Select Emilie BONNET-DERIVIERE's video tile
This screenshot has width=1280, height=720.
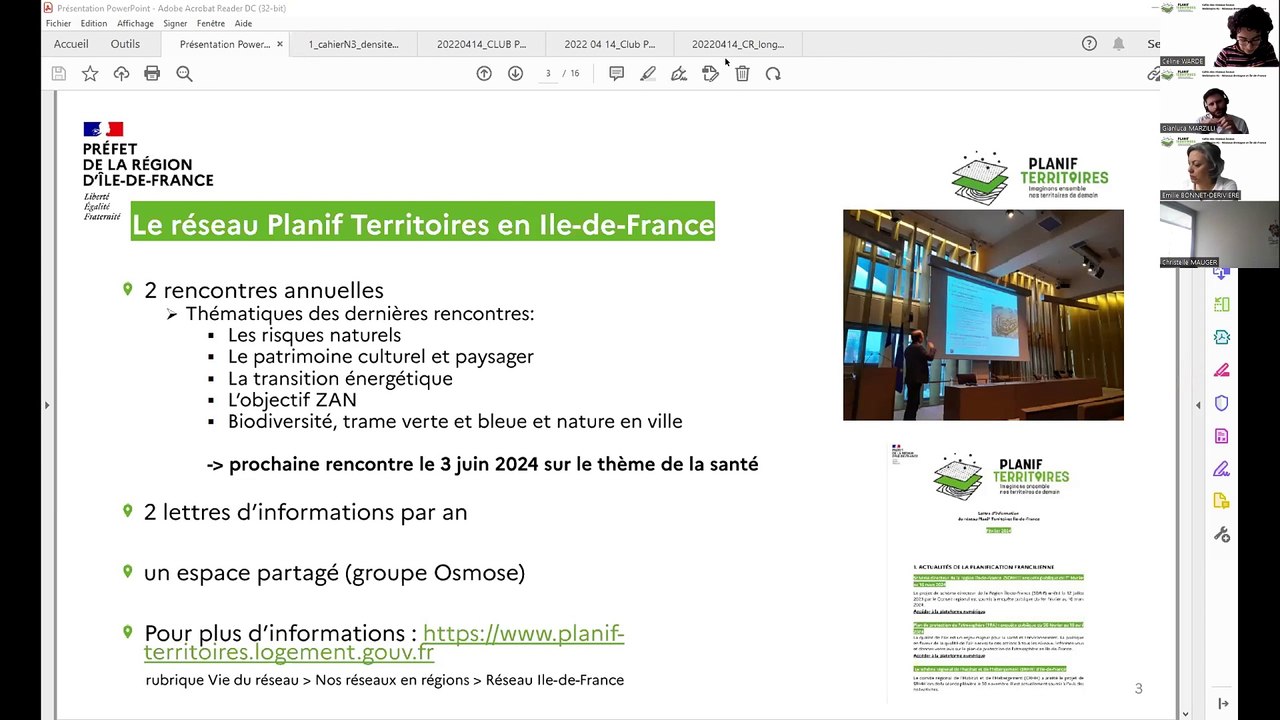[x=1220, y=168]
